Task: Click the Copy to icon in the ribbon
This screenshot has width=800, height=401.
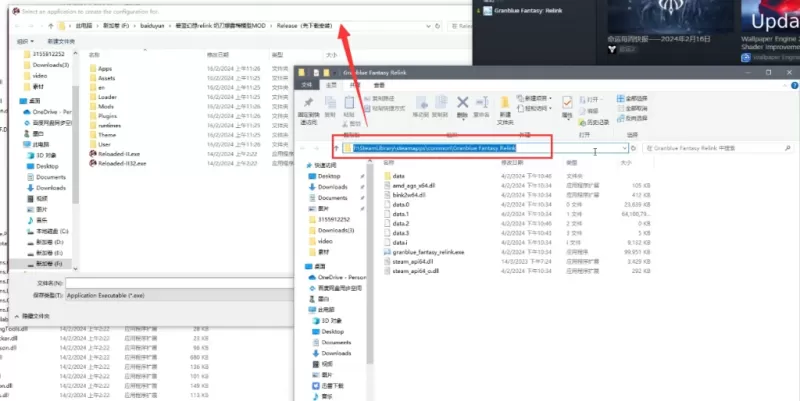Action: [440, 103]
